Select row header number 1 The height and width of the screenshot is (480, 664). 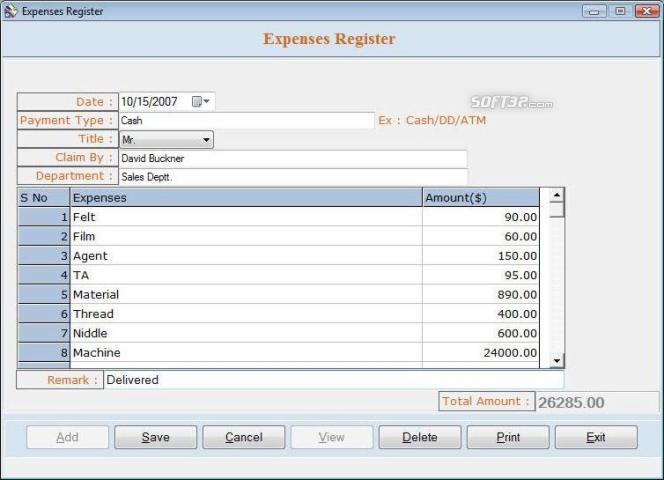44,217
